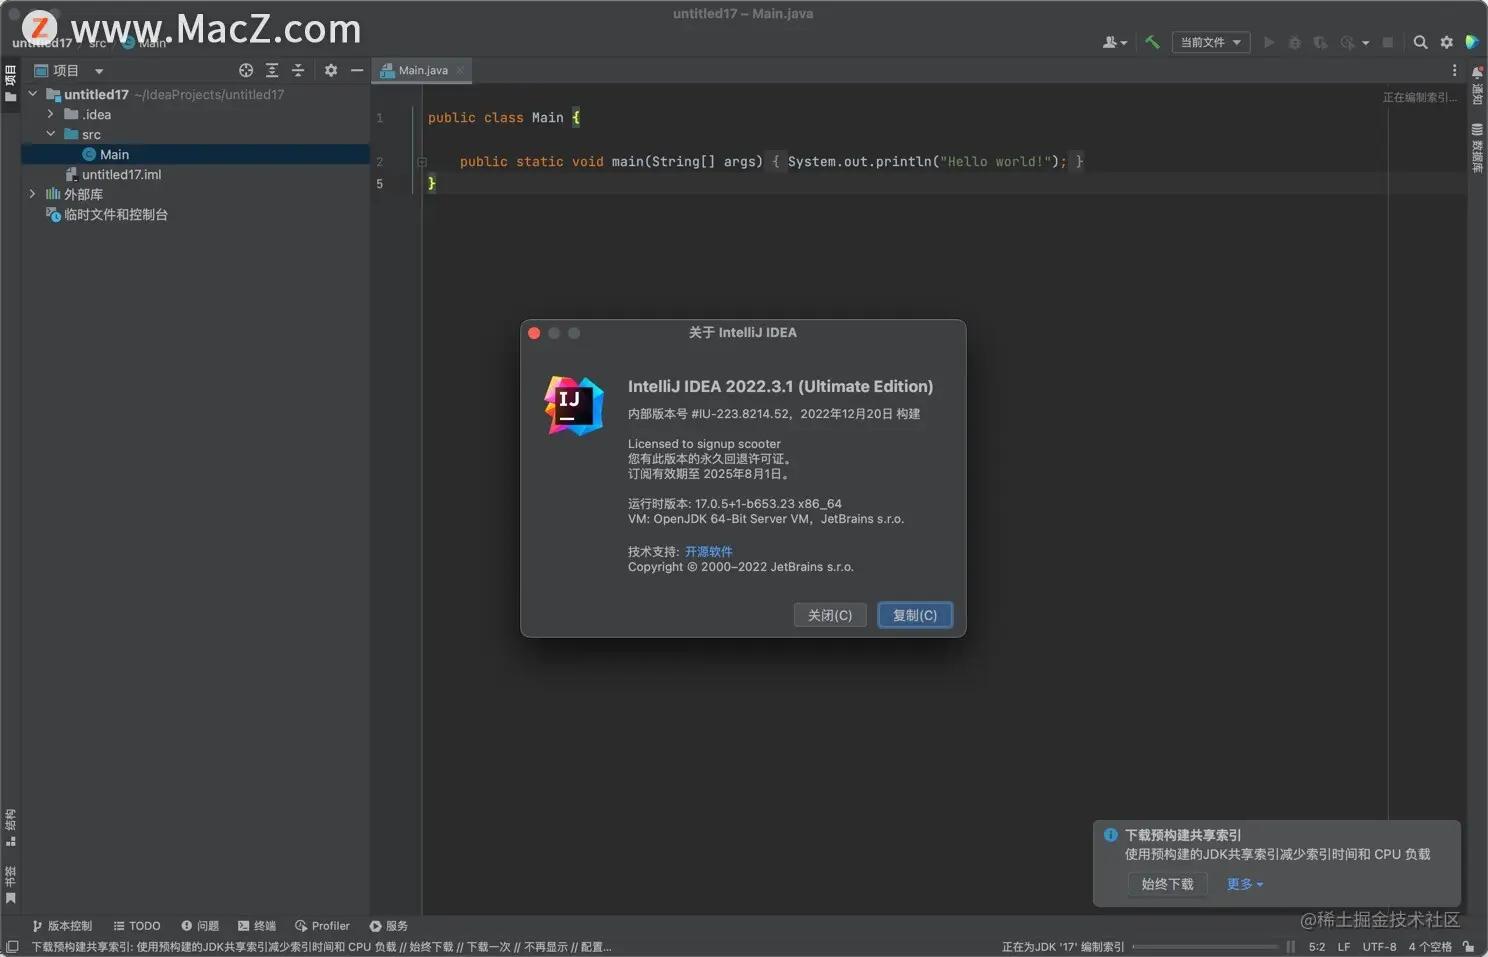
Task: Click the indexing progress bar in status bar
Action: 1205,946
